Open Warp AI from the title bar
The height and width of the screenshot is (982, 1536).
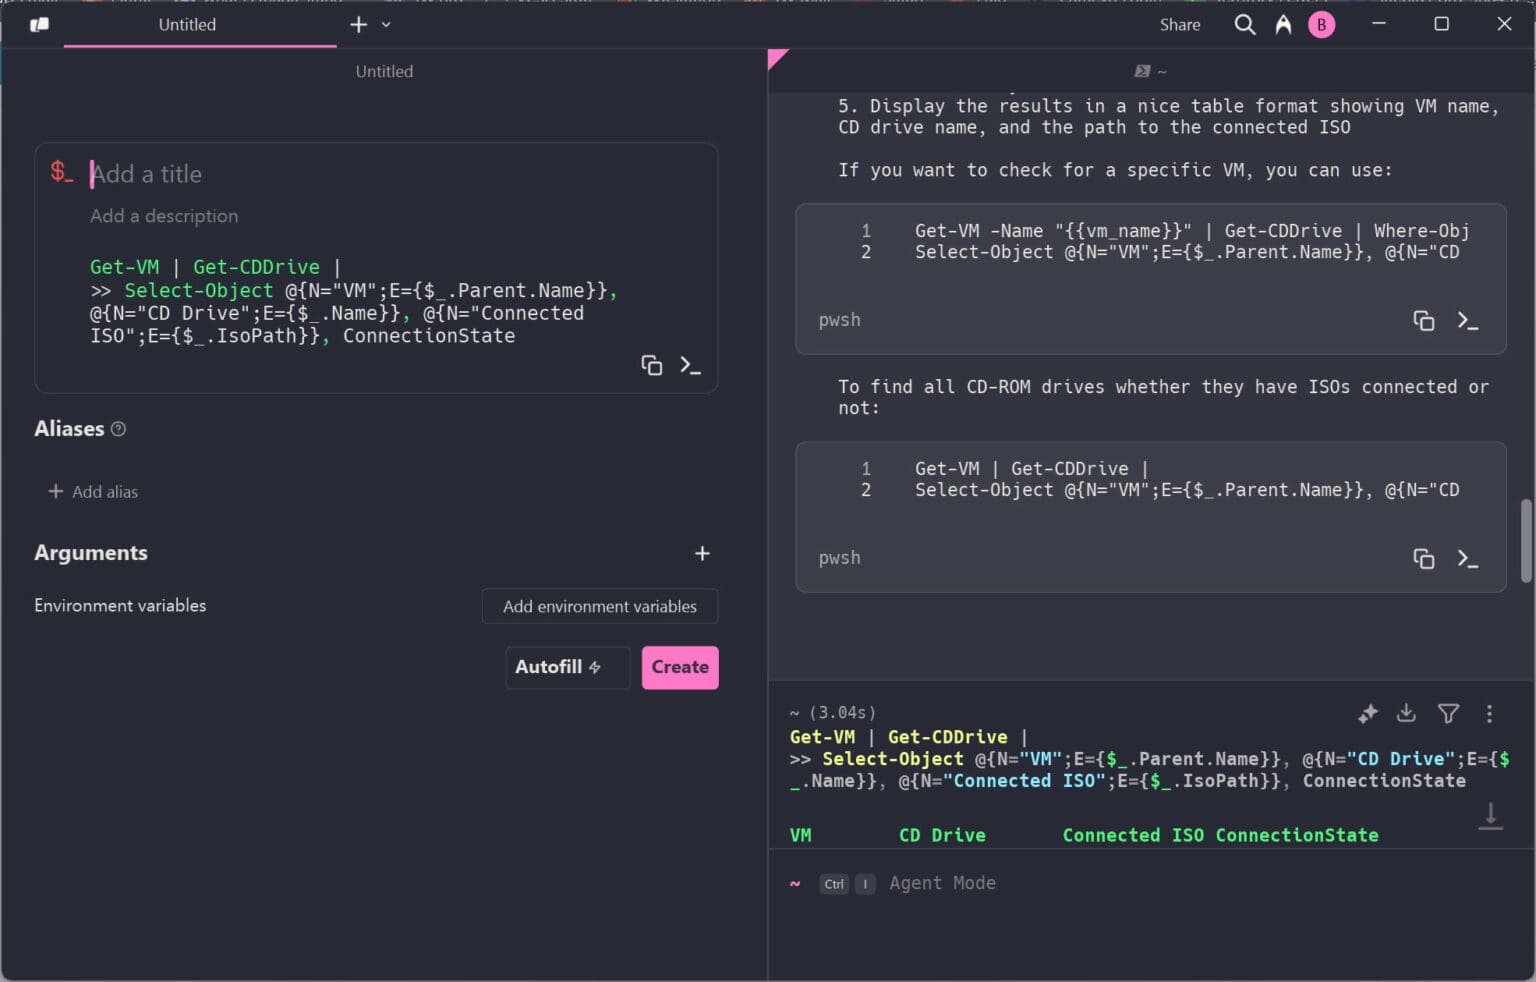1283,24
